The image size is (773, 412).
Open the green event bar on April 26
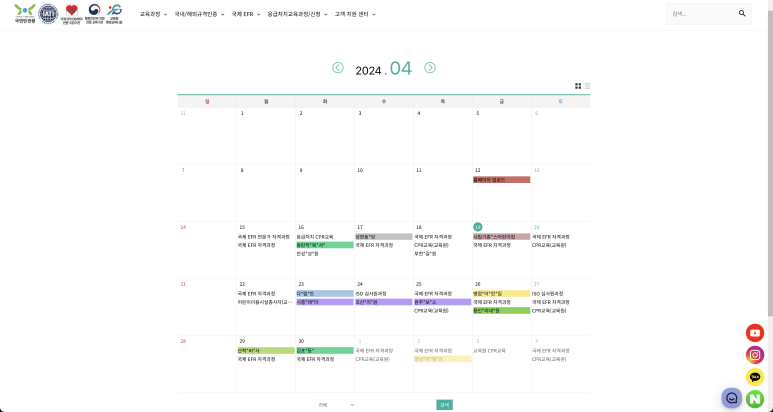coord(501,310)
